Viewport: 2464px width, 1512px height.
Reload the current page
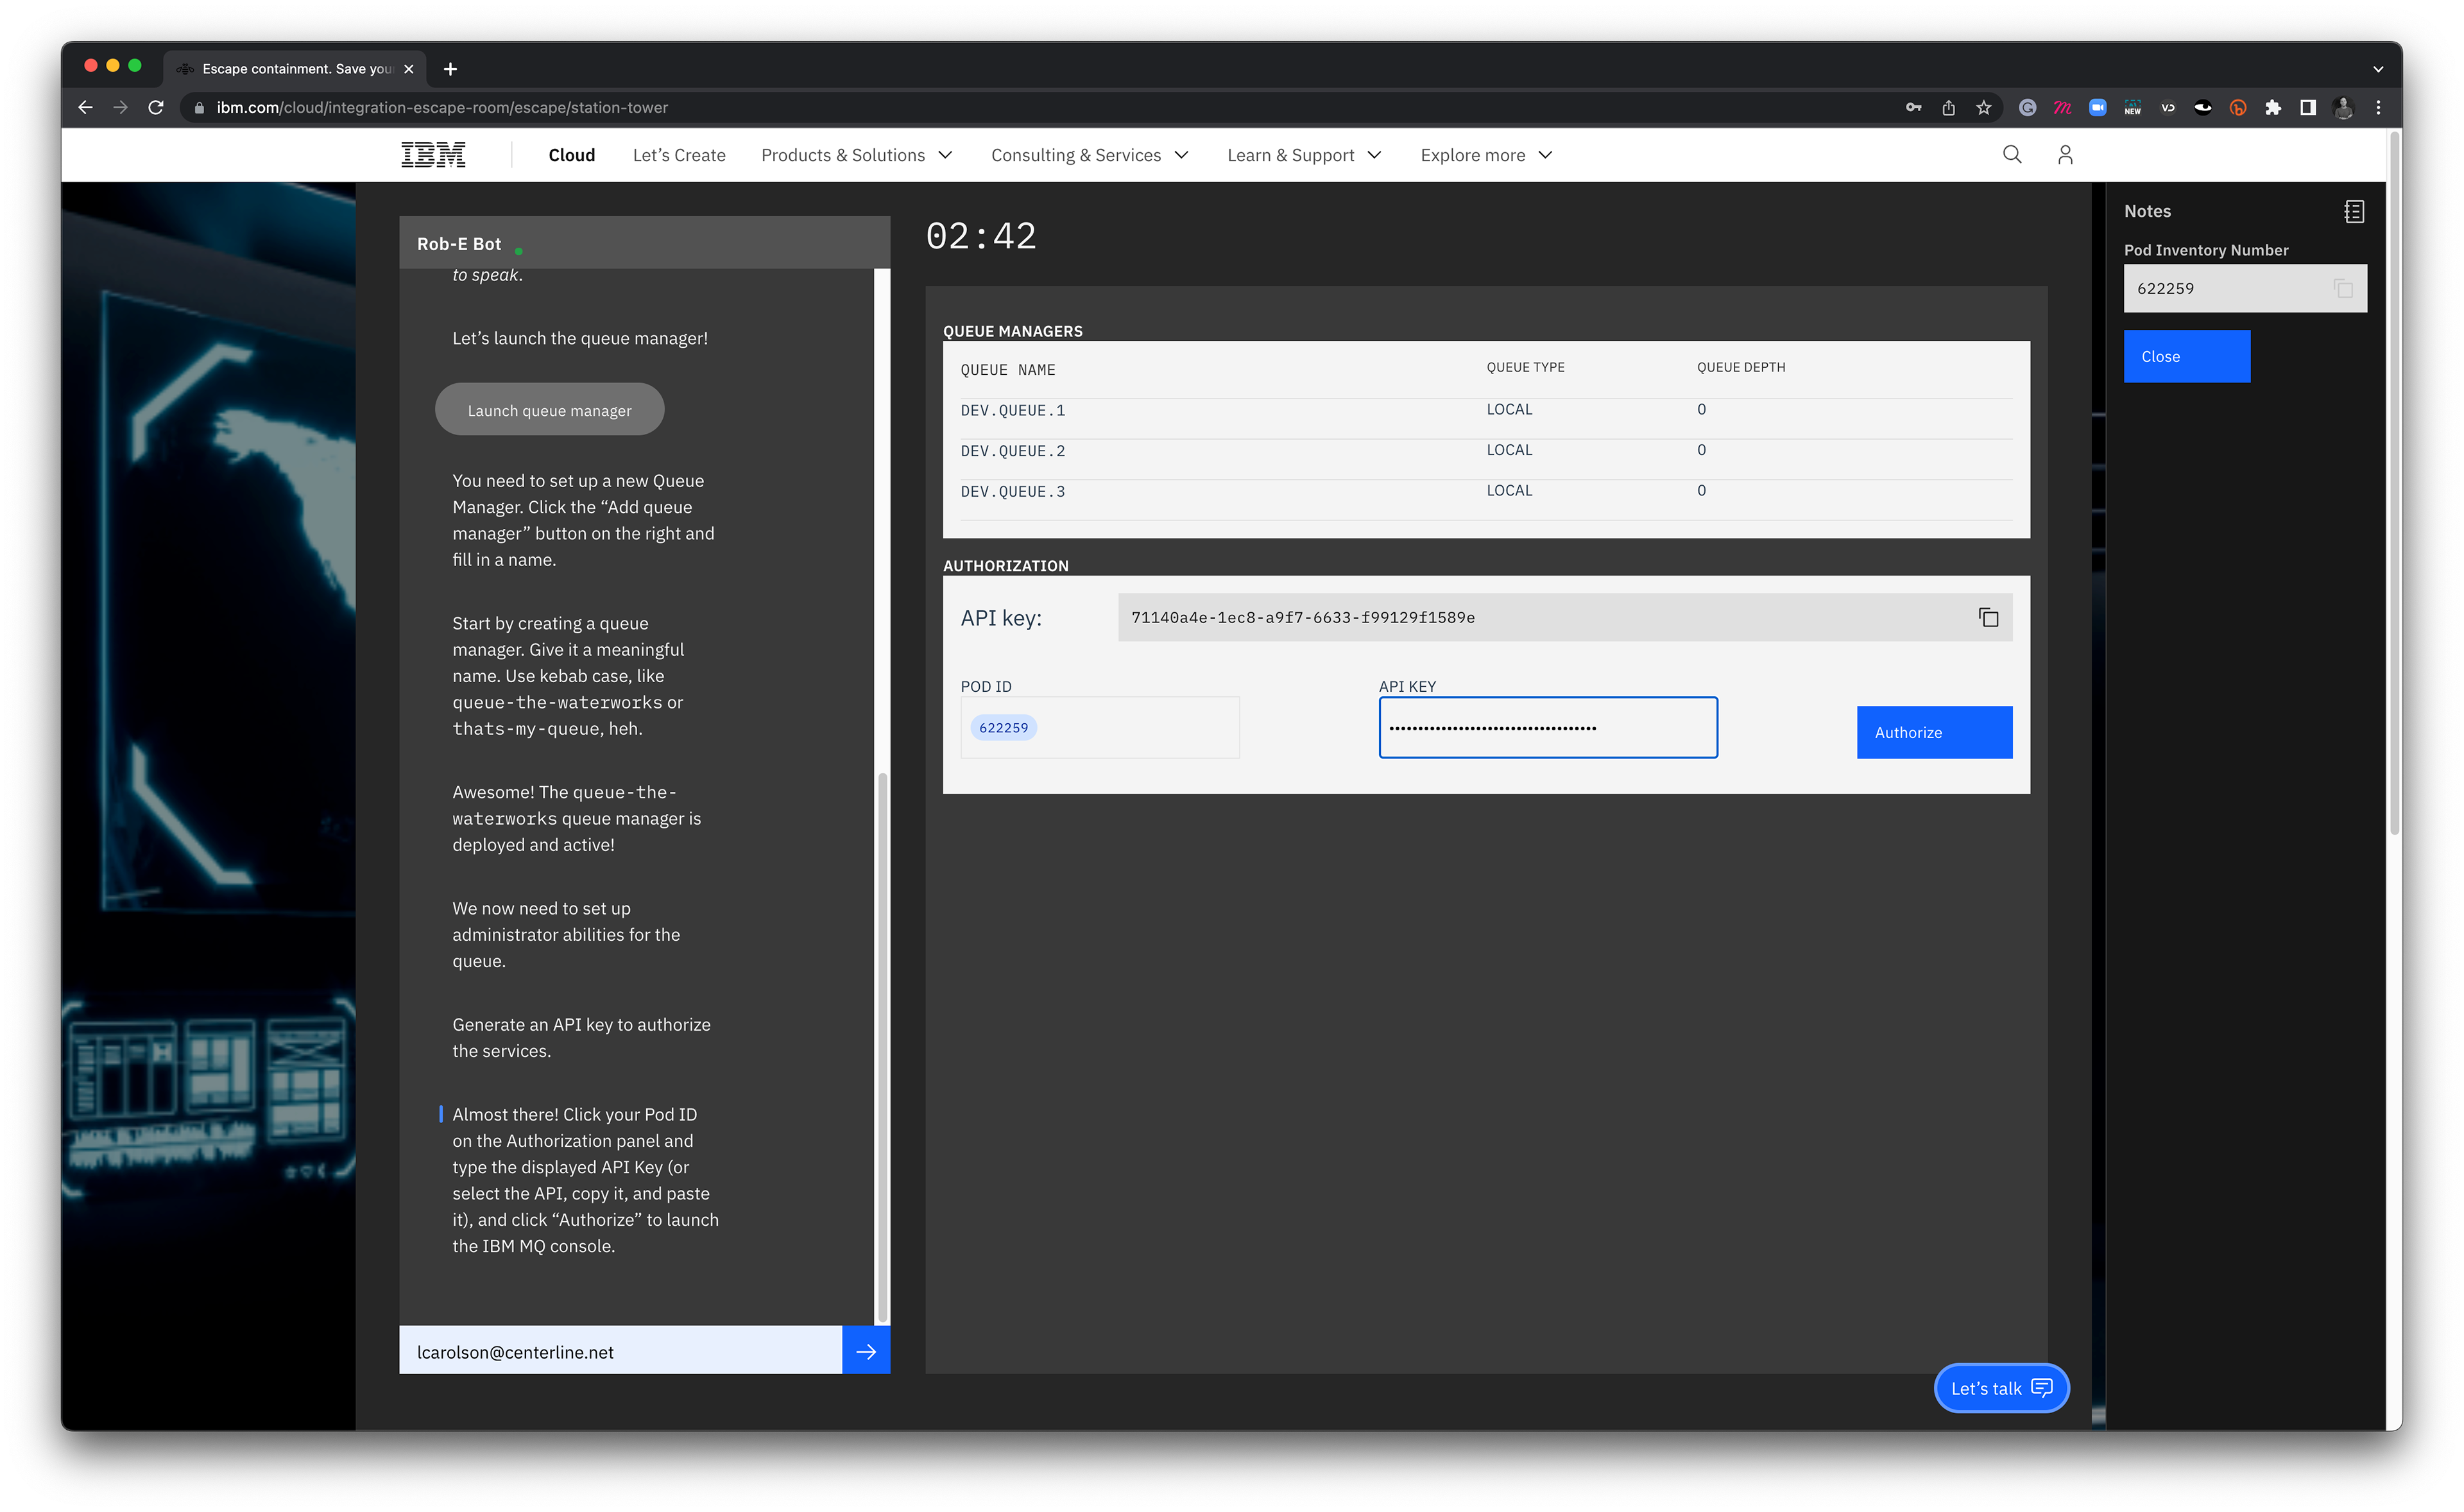156,108
